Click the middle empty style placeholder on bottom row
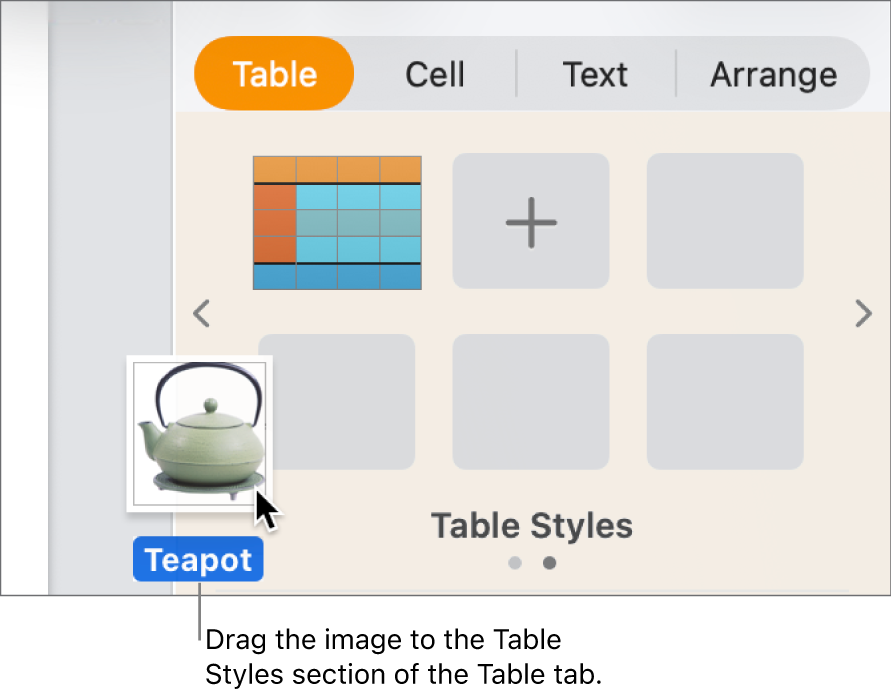This screenshot has height=692, width=891. coord(530,401)
